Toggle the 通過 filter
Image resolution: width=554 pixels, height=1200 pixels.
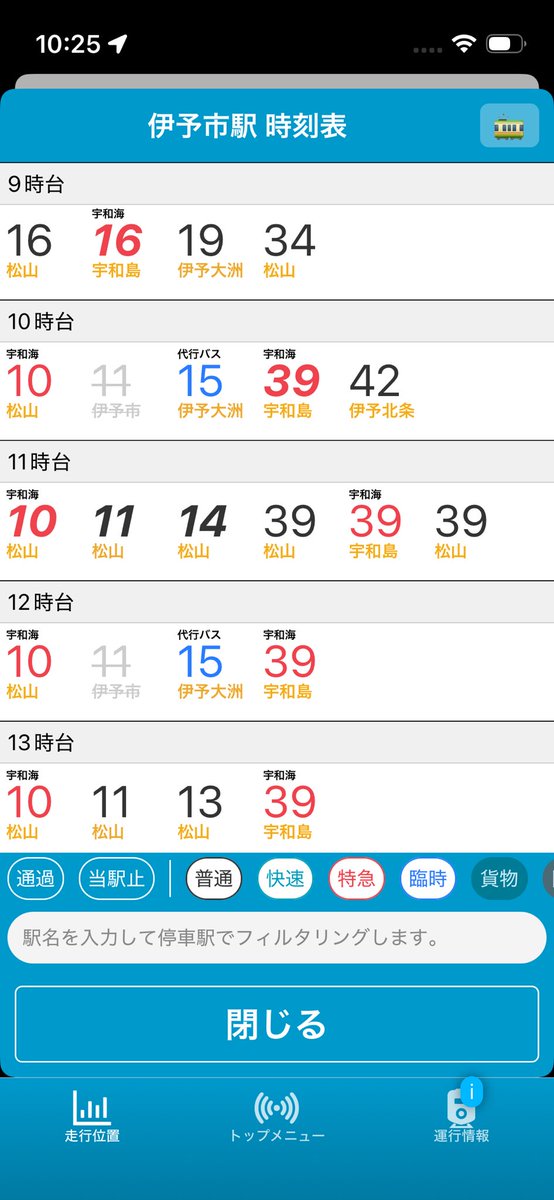[36, 879]
